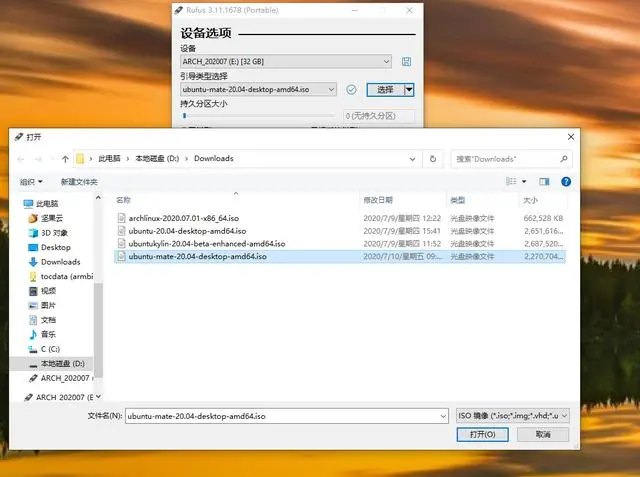
Task: Expand the address bar history dropdown
Action: pos(412,159)
